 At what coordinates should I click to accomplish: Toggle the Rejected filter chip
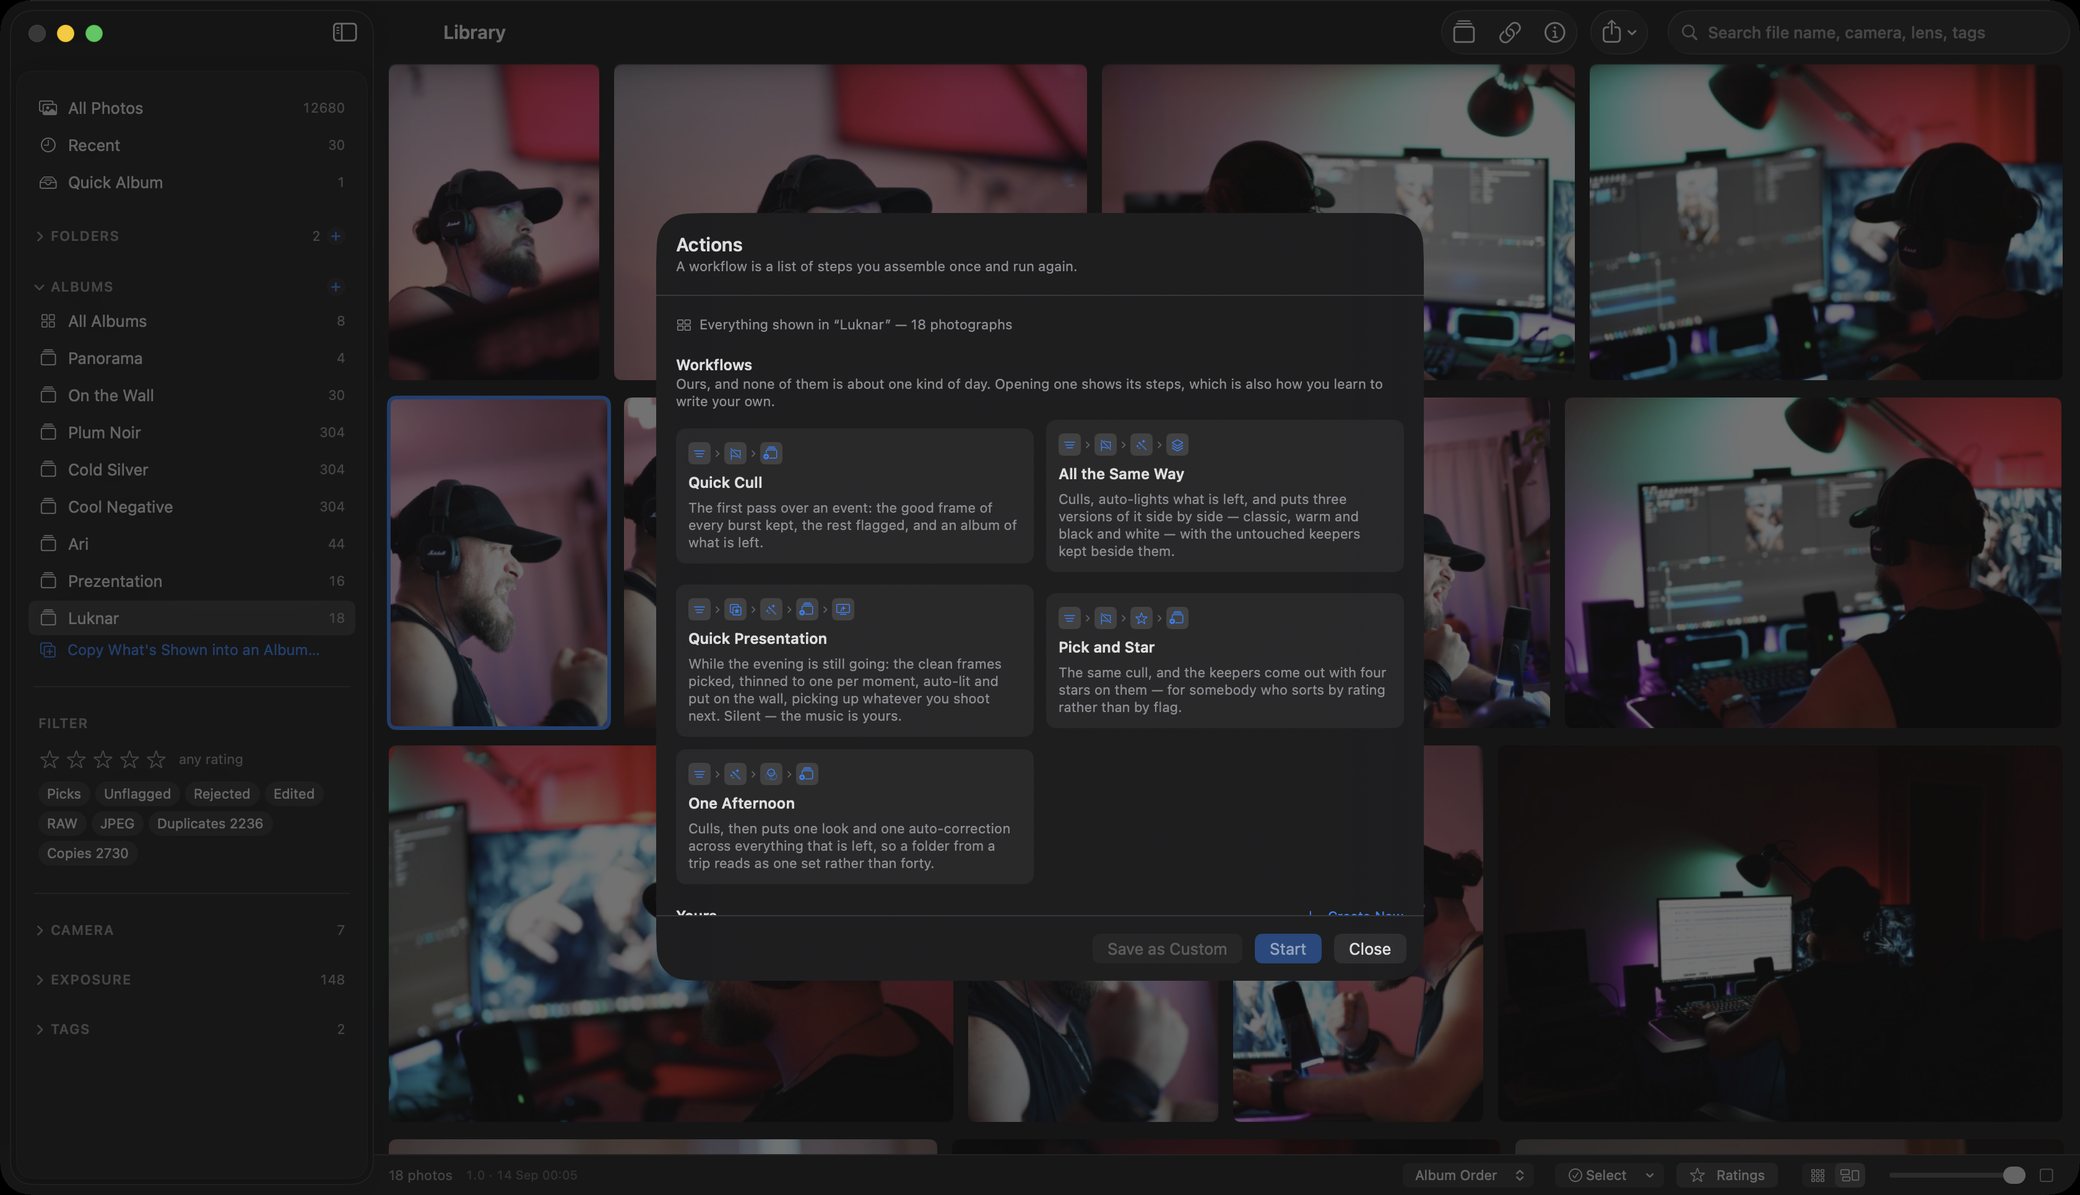(x=222, y=794)
